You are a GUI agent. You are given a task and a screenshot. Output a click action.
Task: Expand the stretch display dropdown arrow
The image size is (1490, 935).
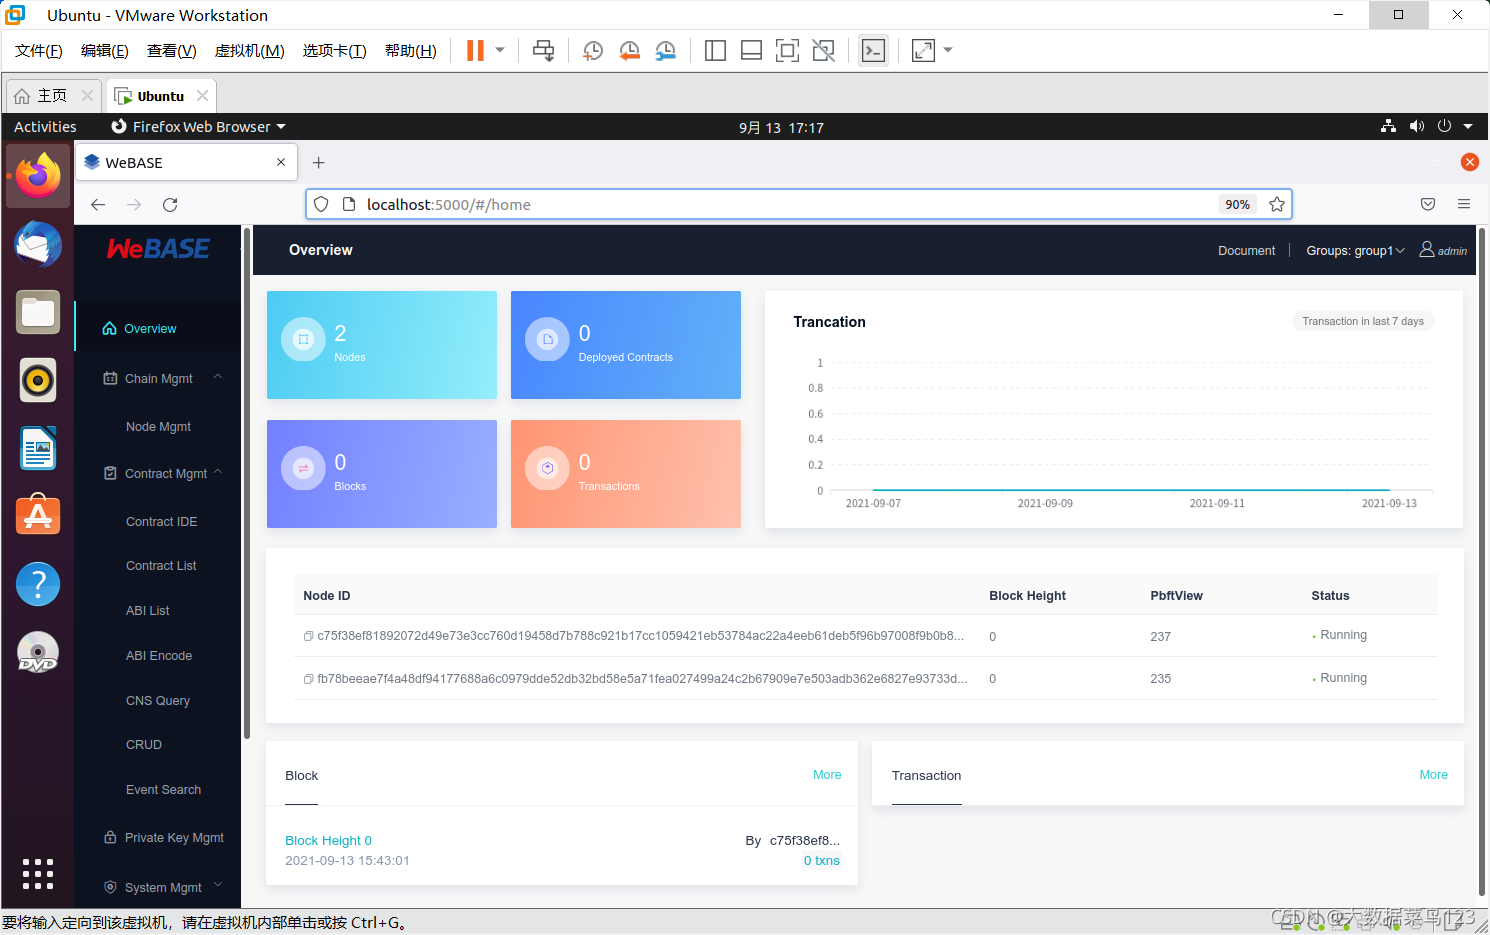[x=948, y=50]
